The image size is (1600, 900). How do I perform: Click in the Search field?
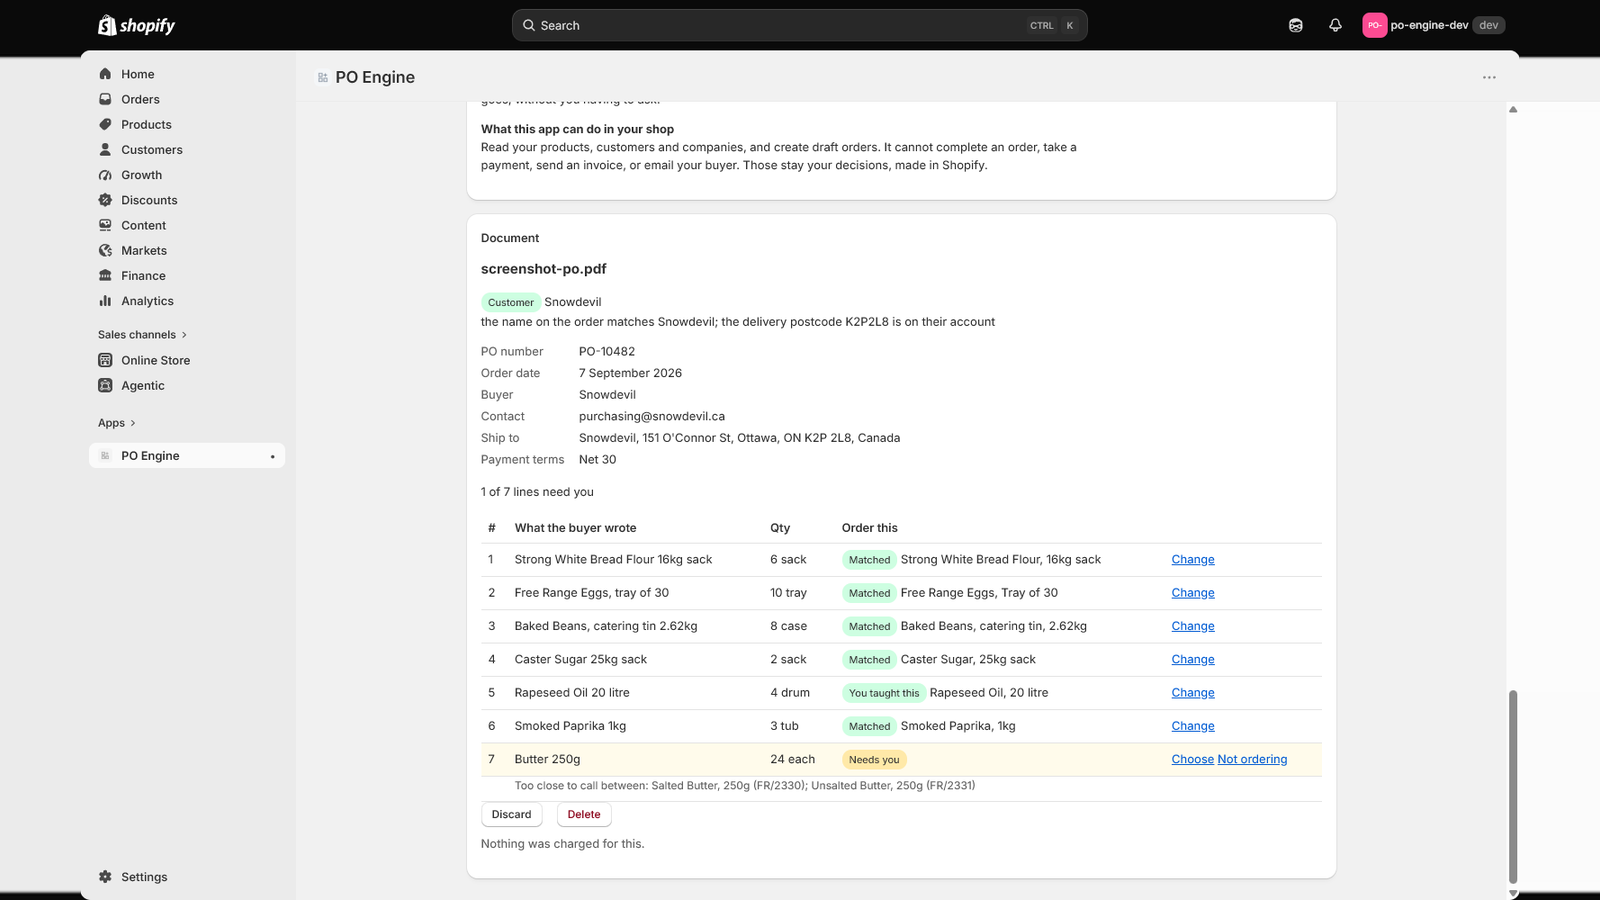(799, 25)
